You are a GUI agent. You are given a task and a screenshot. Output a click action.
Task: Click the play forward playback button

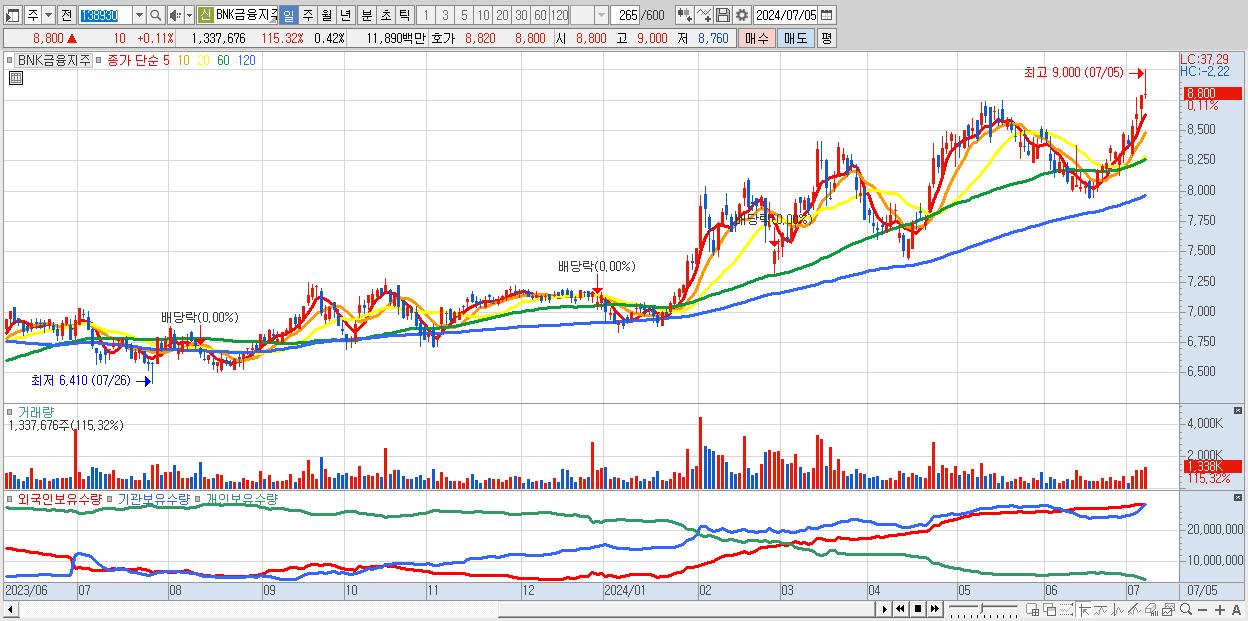tap(885, 609)
